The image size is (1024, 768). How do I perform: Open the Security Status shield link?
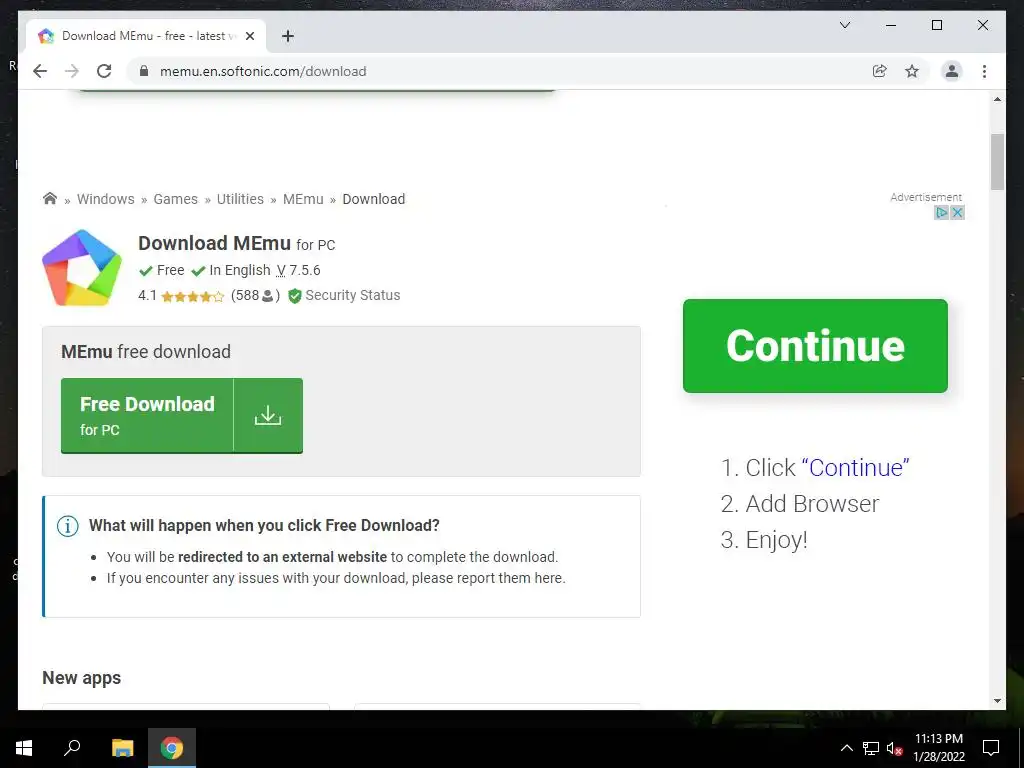click(x=344, y=295)
